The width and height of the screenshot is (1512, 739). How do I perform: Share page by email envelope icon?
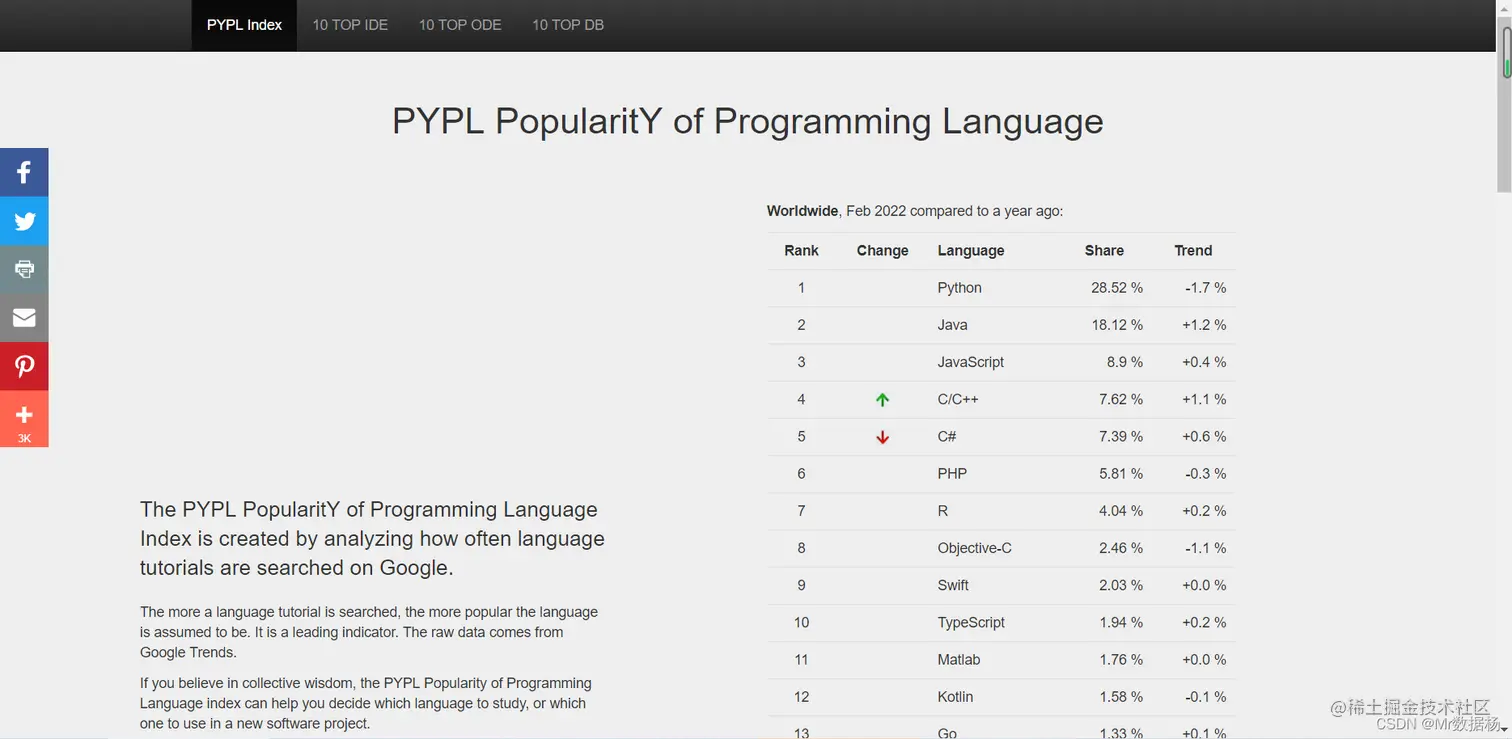24,318
